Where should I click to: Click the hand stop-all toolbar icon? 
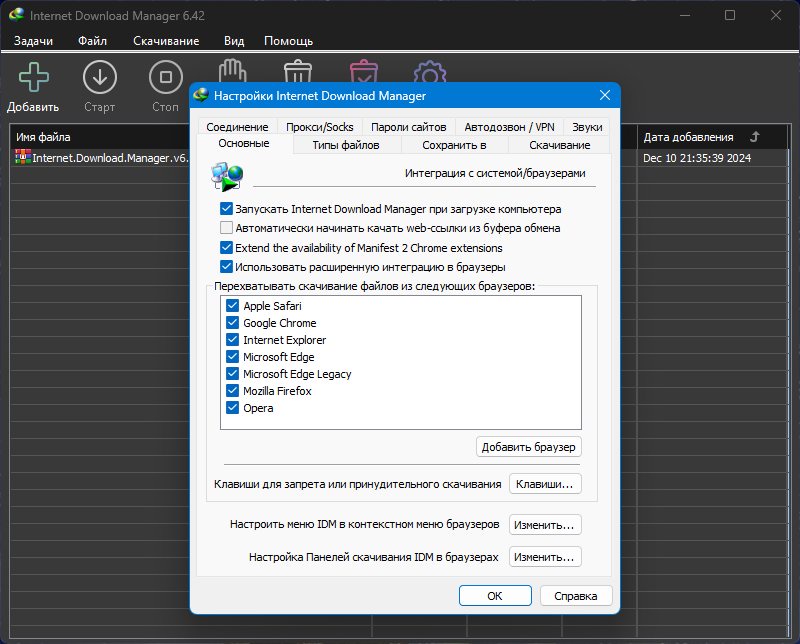click(232, 71)
